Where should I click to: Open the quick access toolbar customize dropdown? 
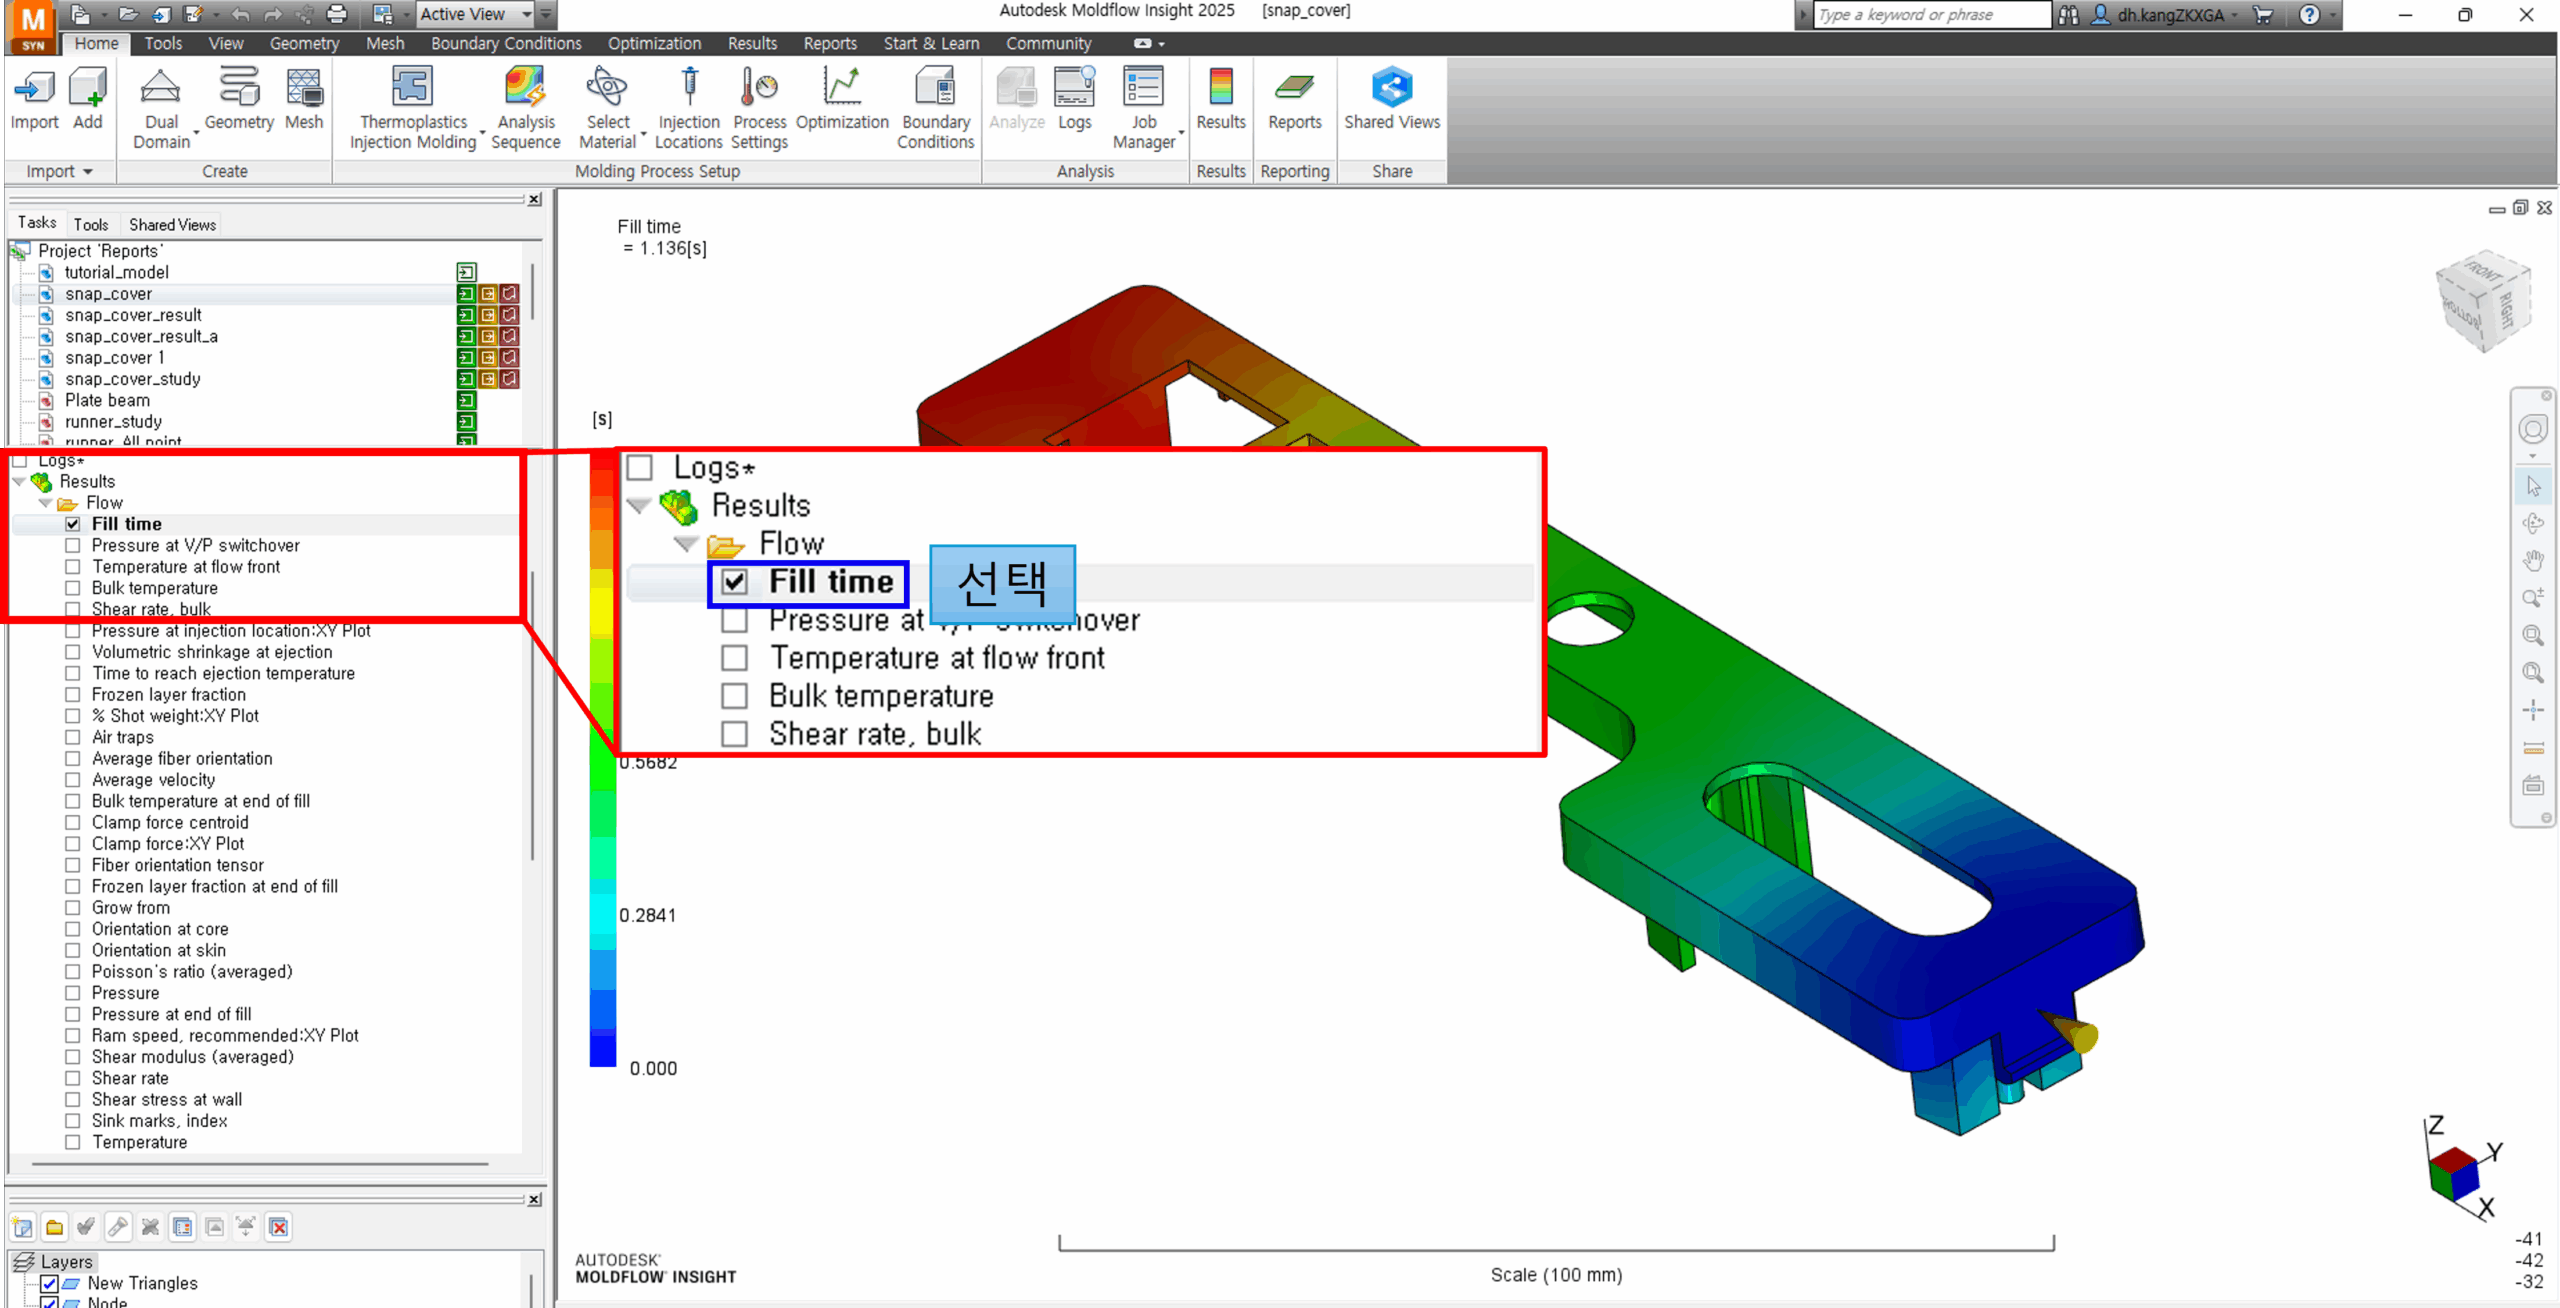(x=546, y=14)
